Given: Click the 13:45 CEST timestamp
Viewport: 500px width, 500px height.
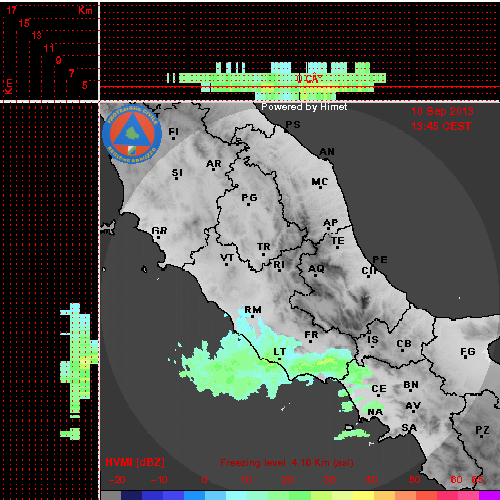Looking at the screenshot, I should click(x=441, y=126).
